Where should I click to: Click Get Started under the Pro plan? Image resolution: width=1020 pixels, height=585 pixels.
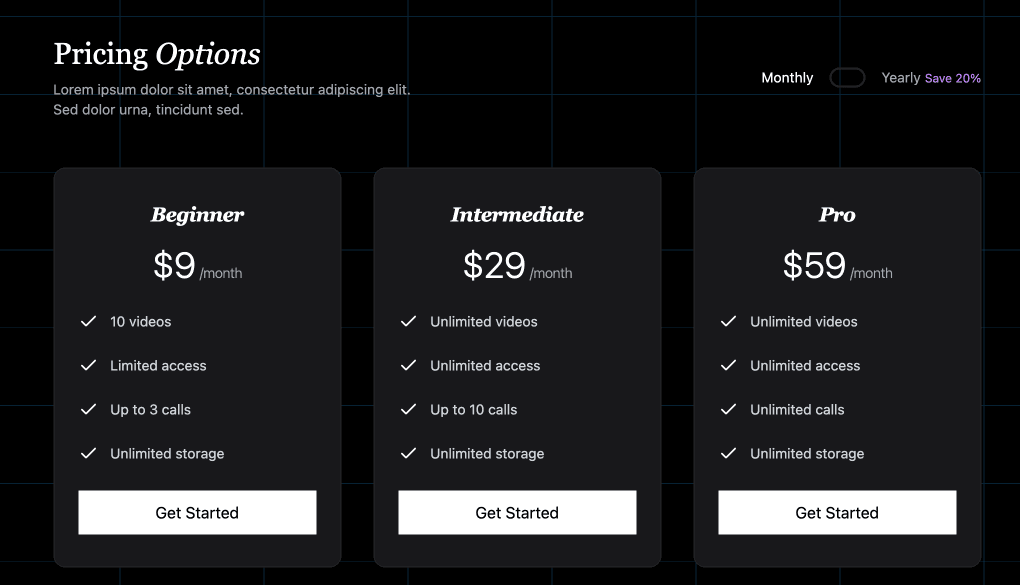point(837,512)
